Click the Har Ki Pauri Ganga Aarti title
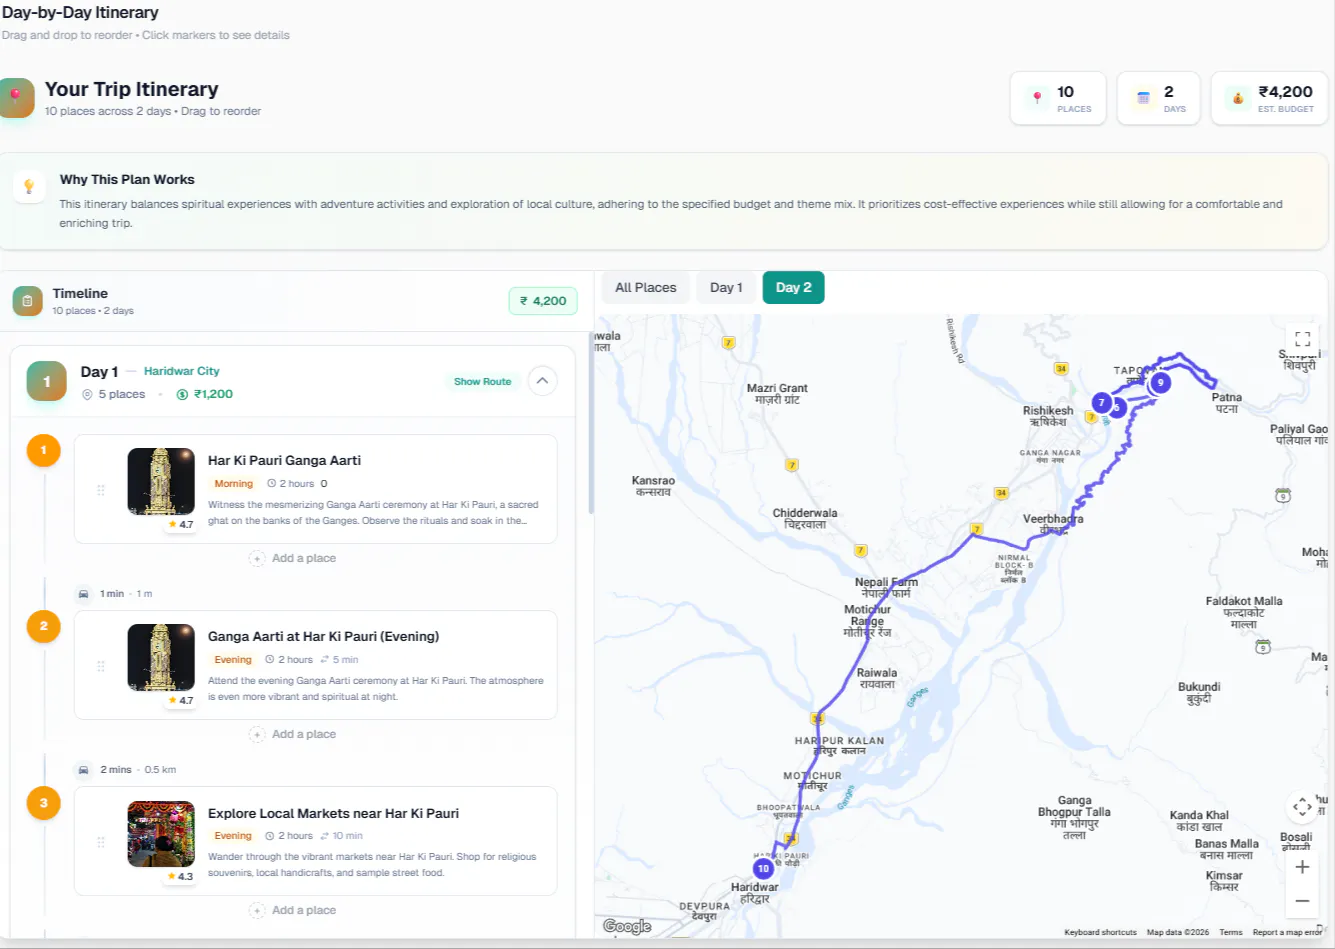 (x=284, y=461)
